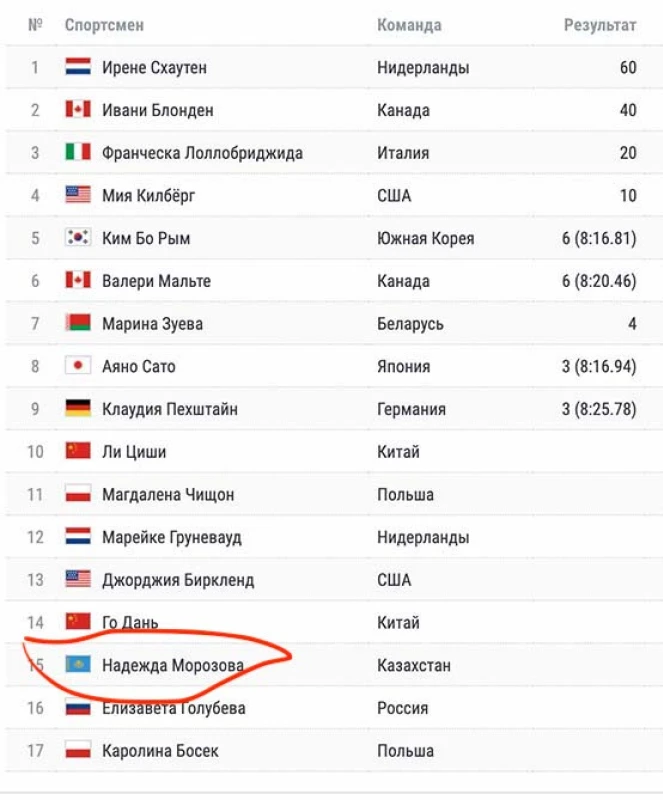
Task: Click team name Казахстан
Action: (x=413, y=665)
